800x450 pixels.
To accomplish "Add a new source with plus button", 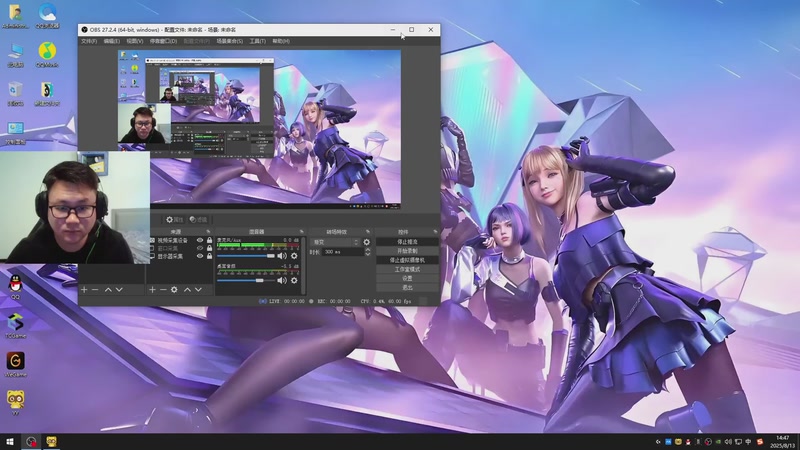I will (x=152, y=289).
